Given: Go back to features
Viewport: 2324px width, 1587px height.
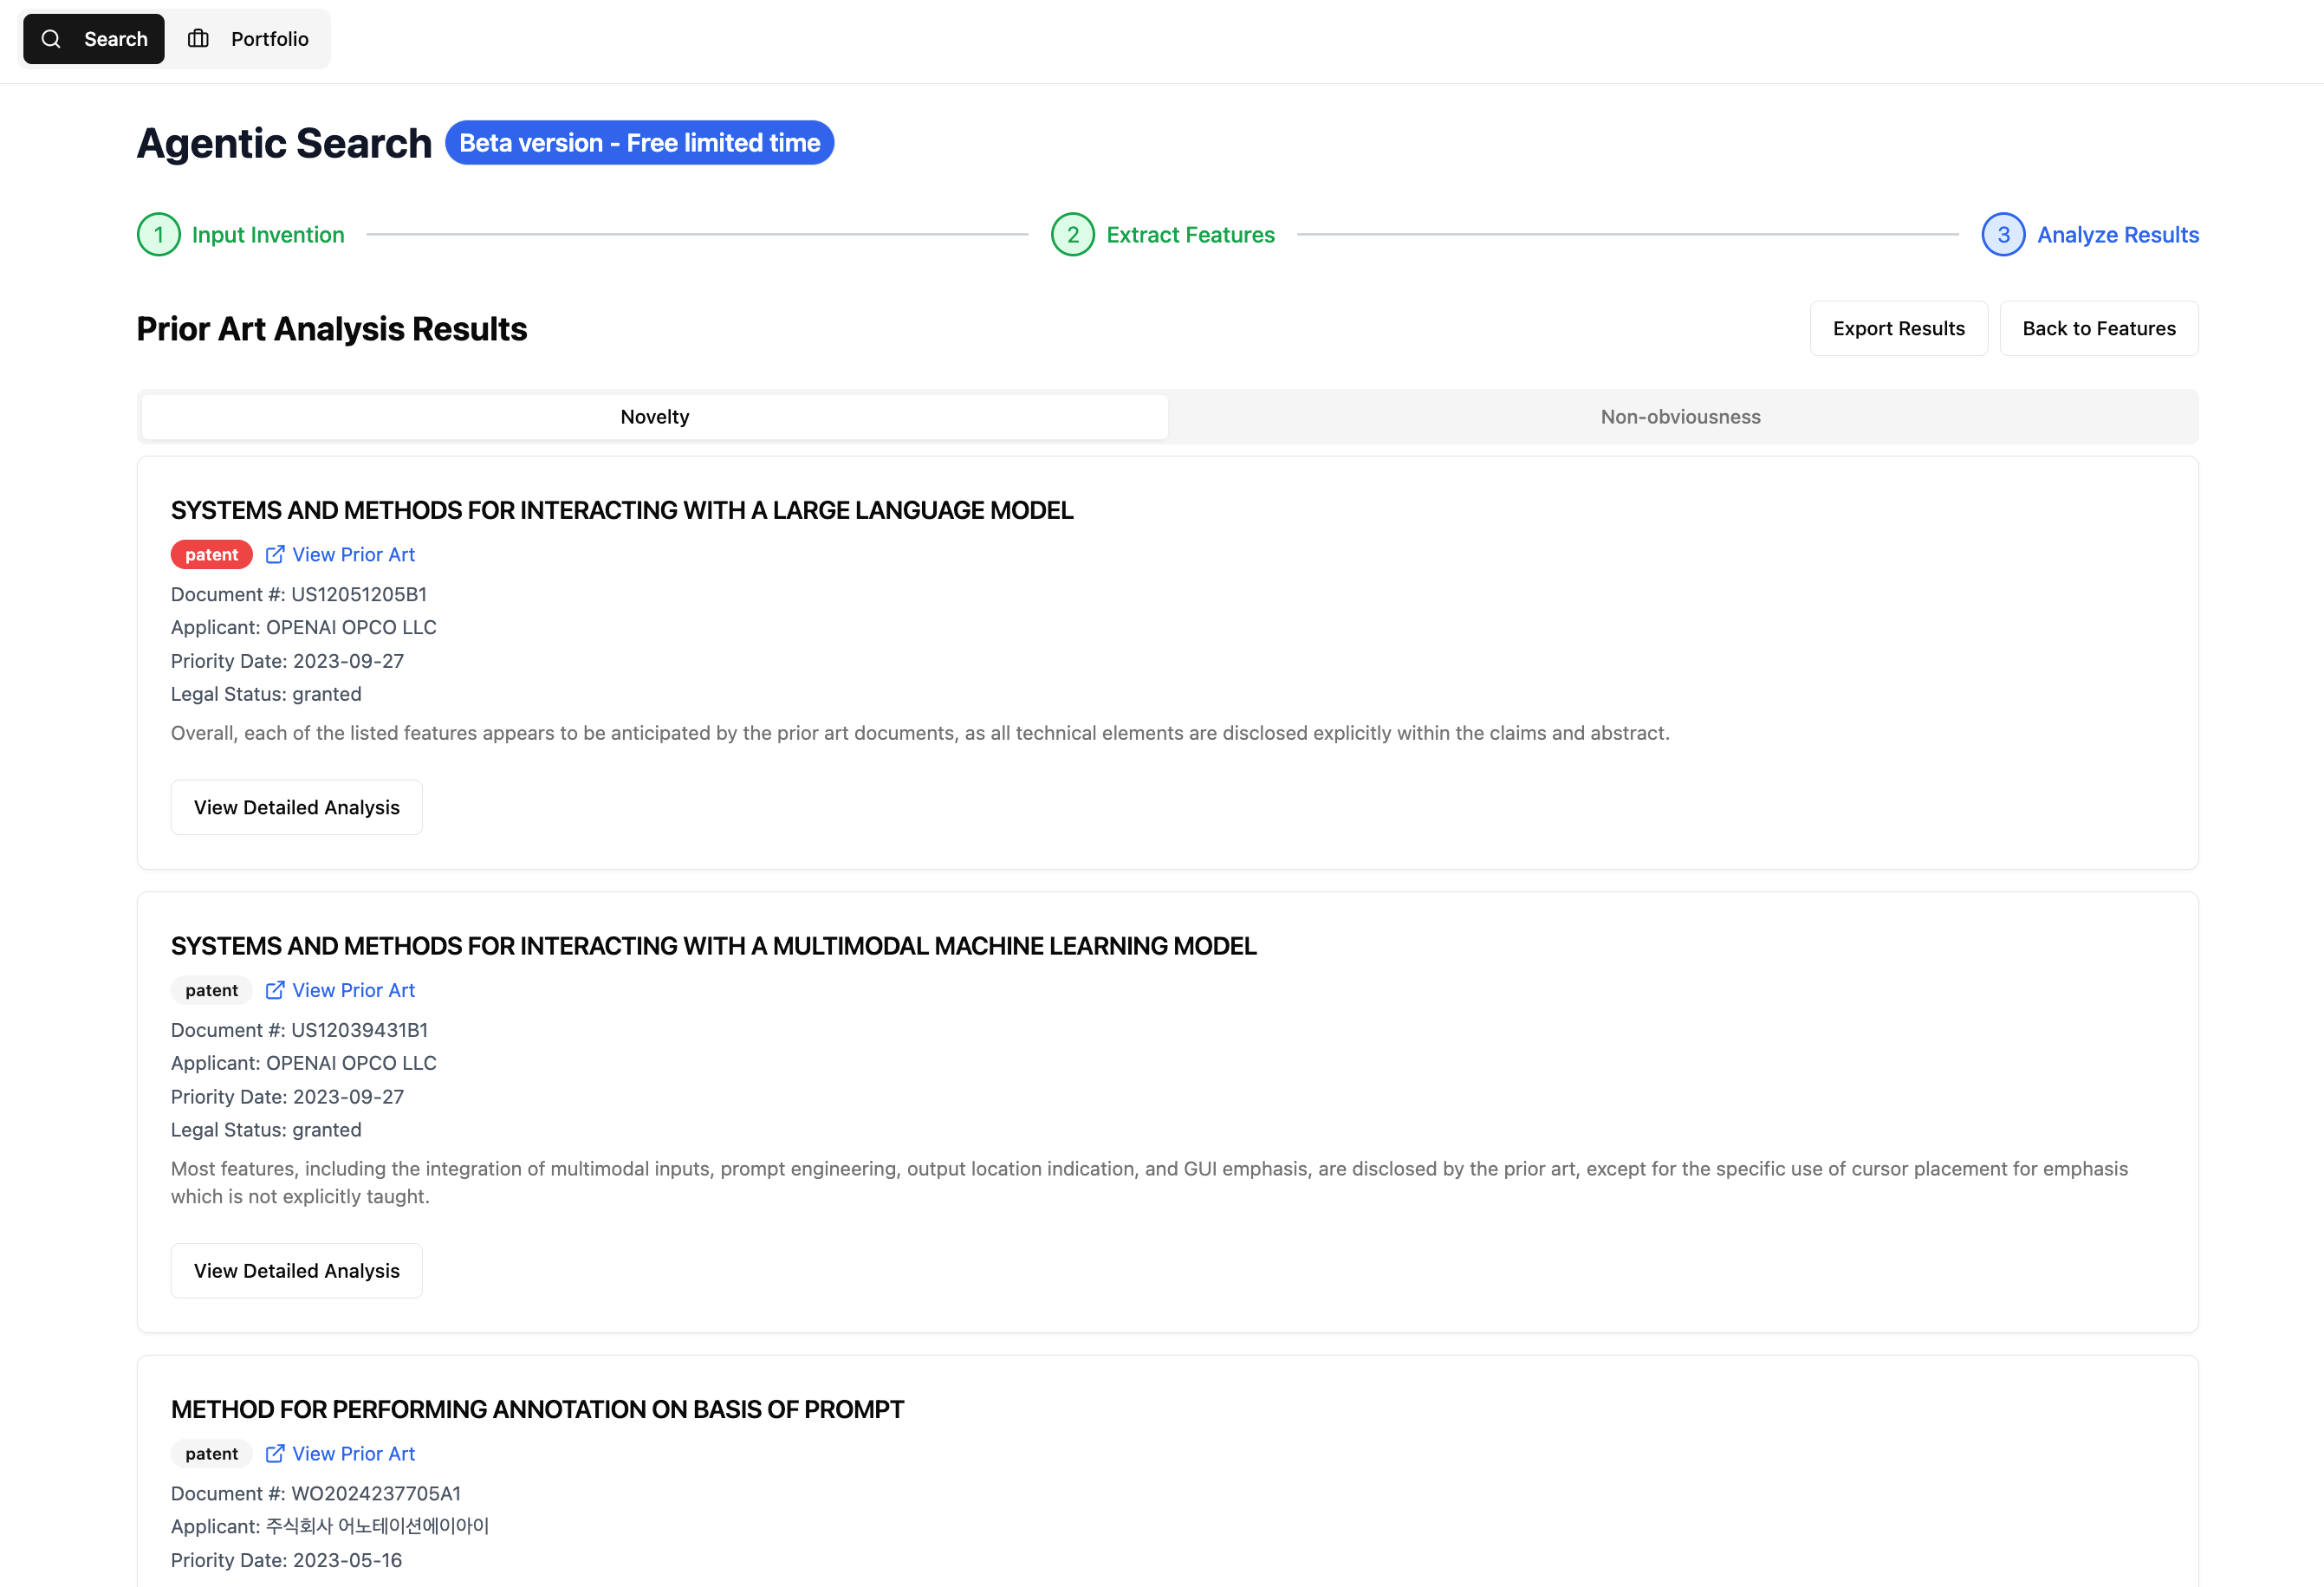Looking at the screenshot, I should tap(2098, 329).
